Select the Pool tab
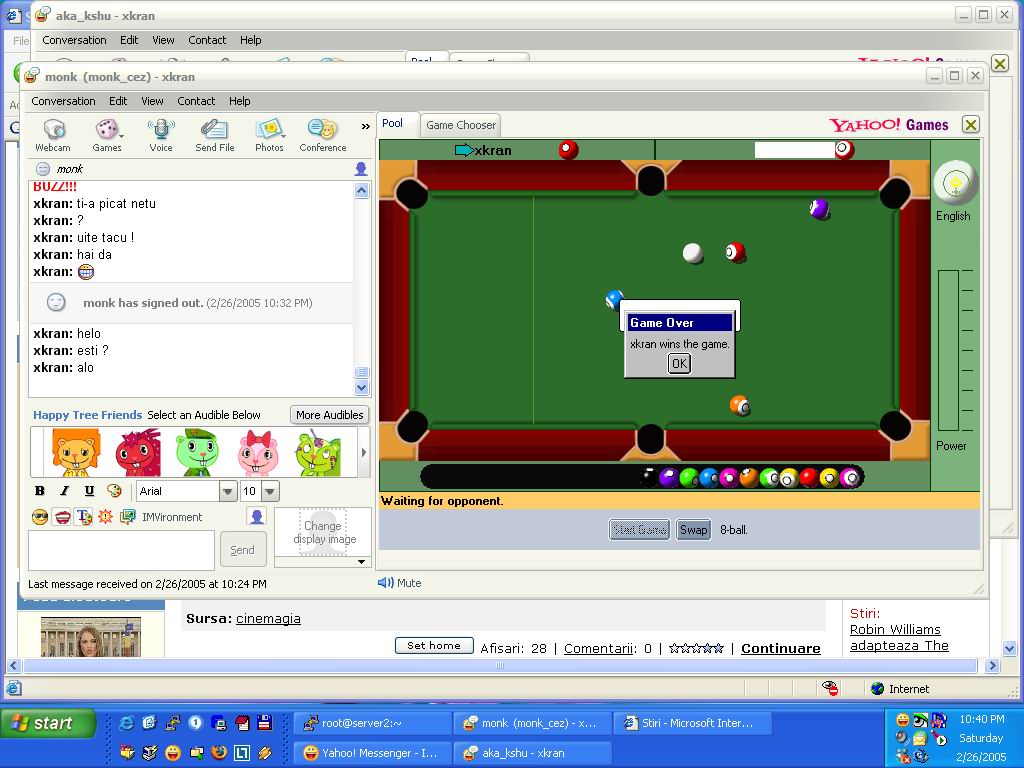The image size is (1024, 768). point(392,123)
